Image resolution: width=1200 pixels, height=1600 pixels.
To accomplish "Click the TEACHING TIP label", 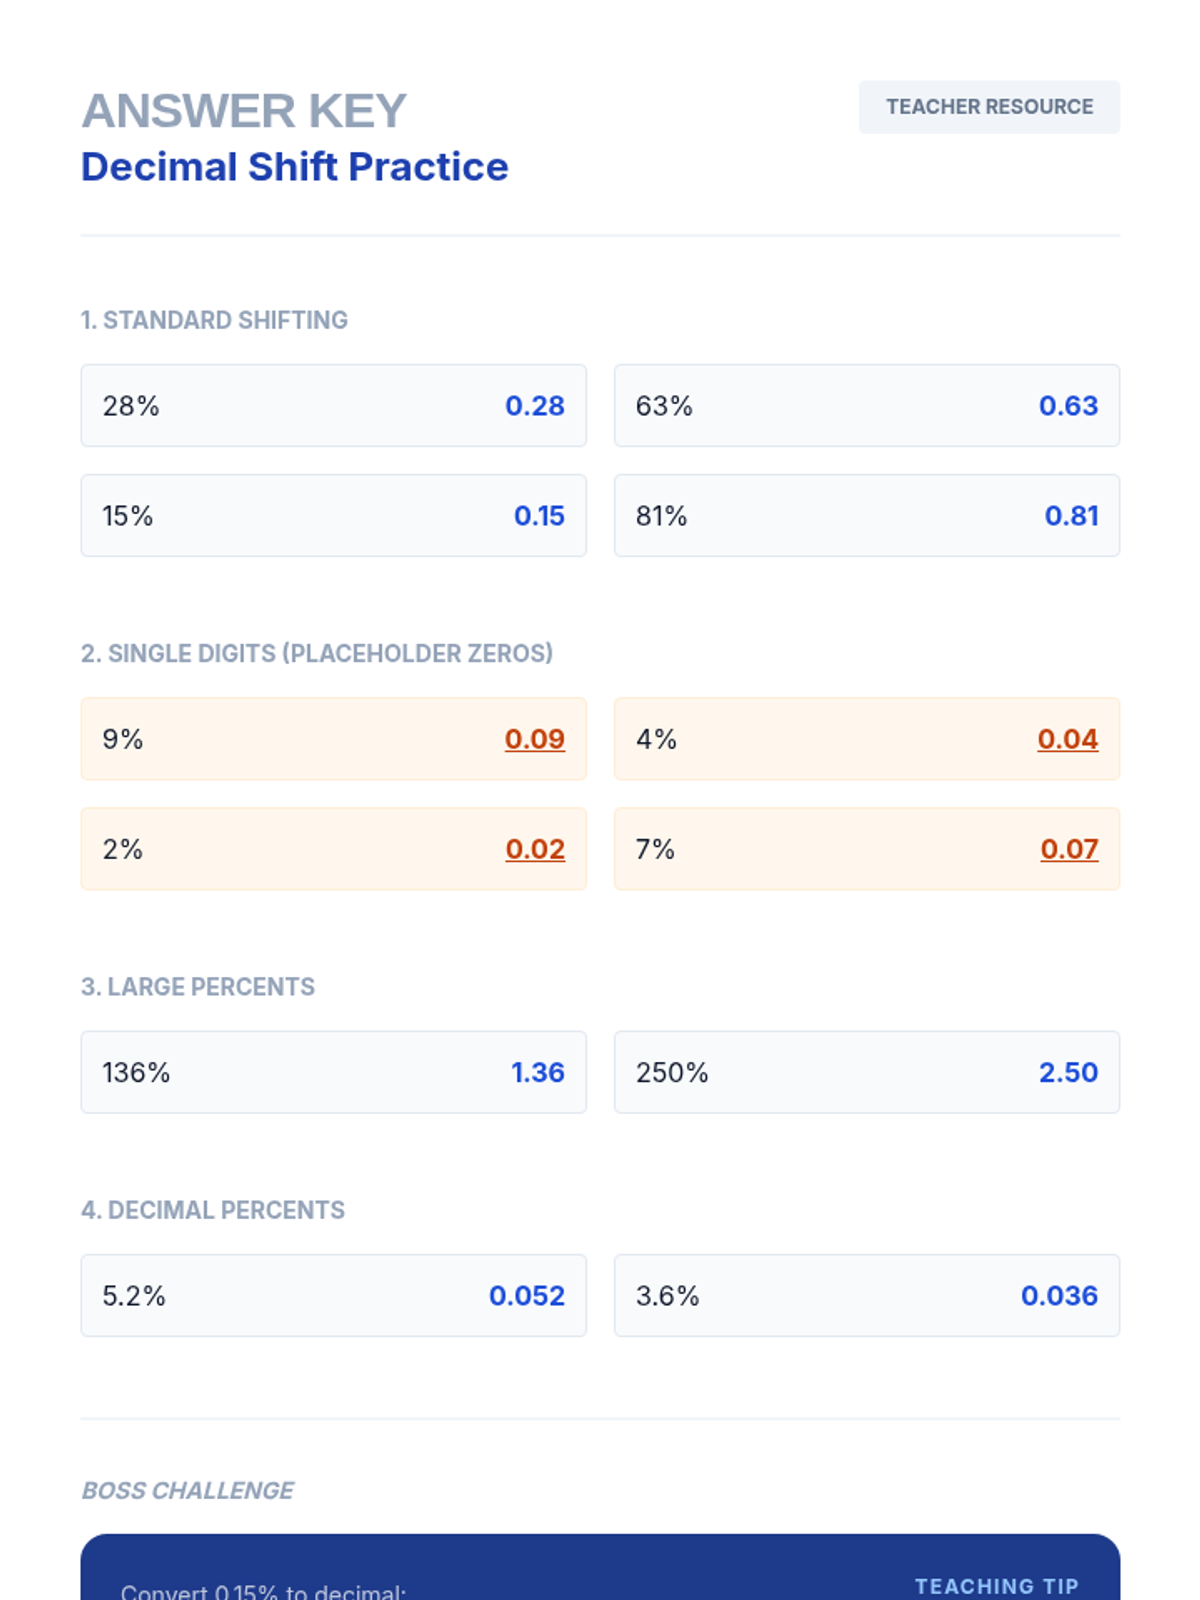I will 996,1586.
